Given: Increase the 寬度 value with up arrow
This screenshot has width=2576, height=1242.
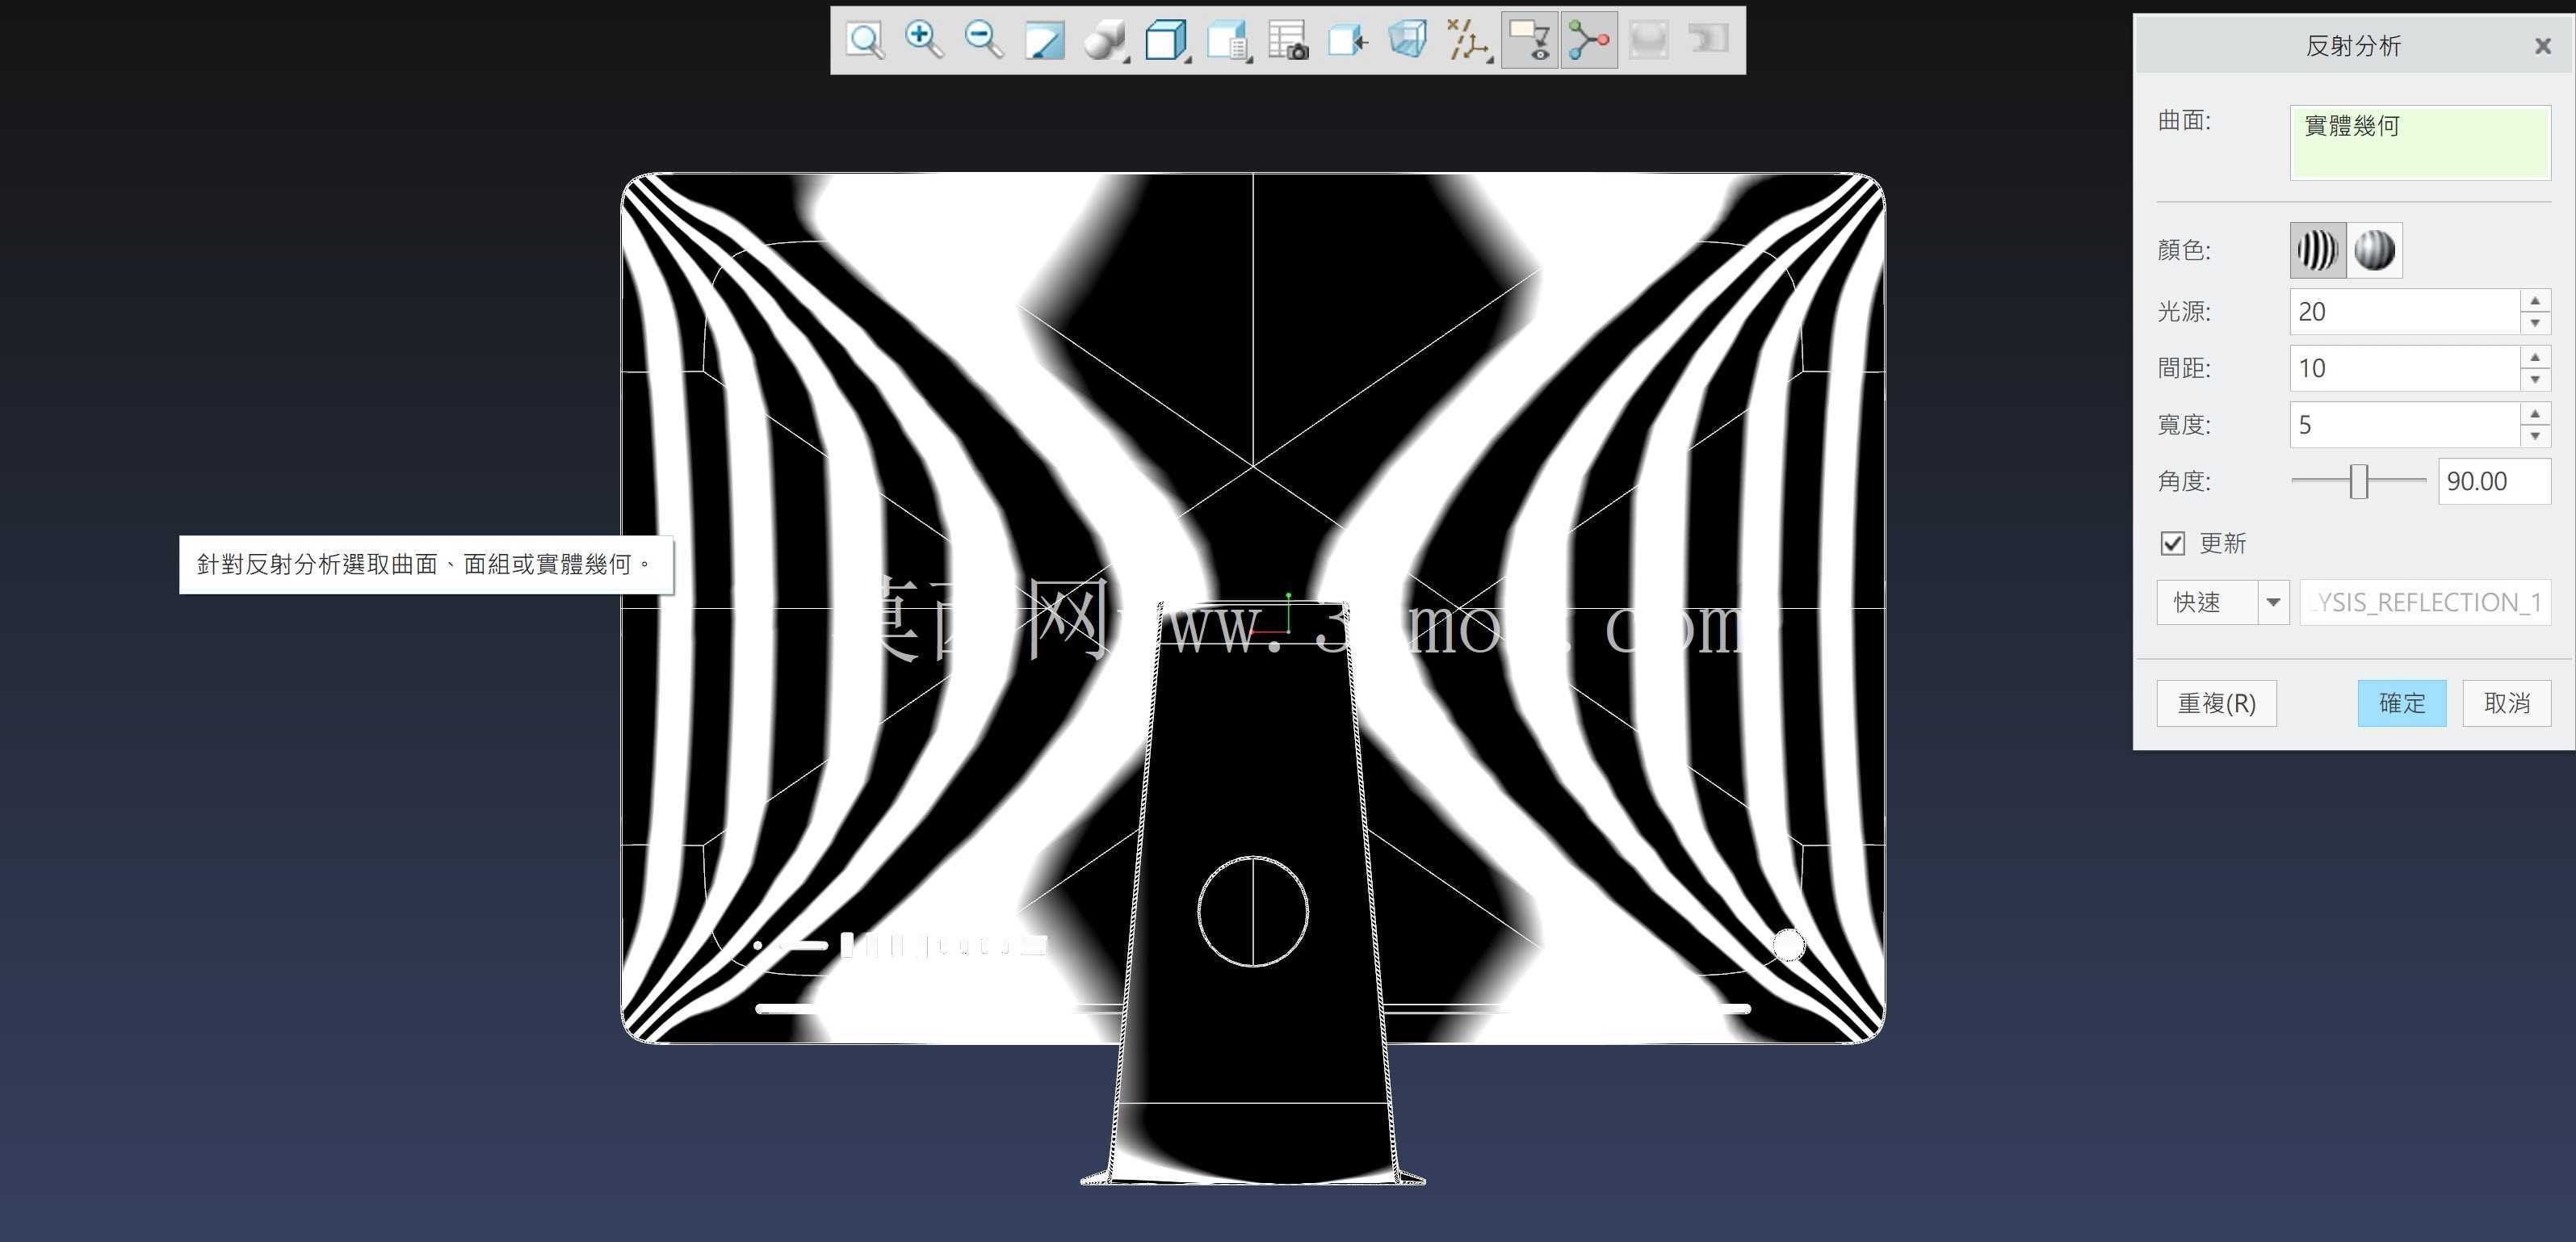Looking at the screenshot, I should click(x=2534, y=414).
